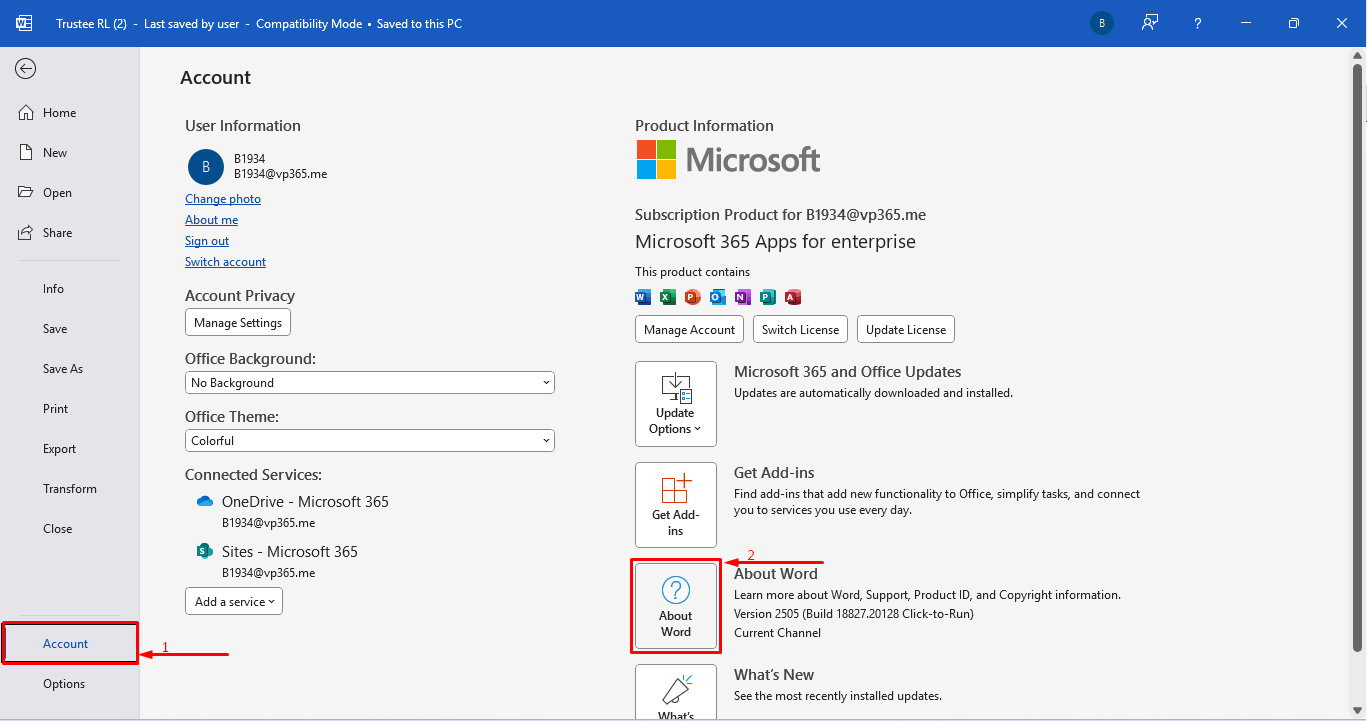Viewport: 1367px width, 721px height.
Task: Expand the Update Options dropdown button
Action: (676, 404)
